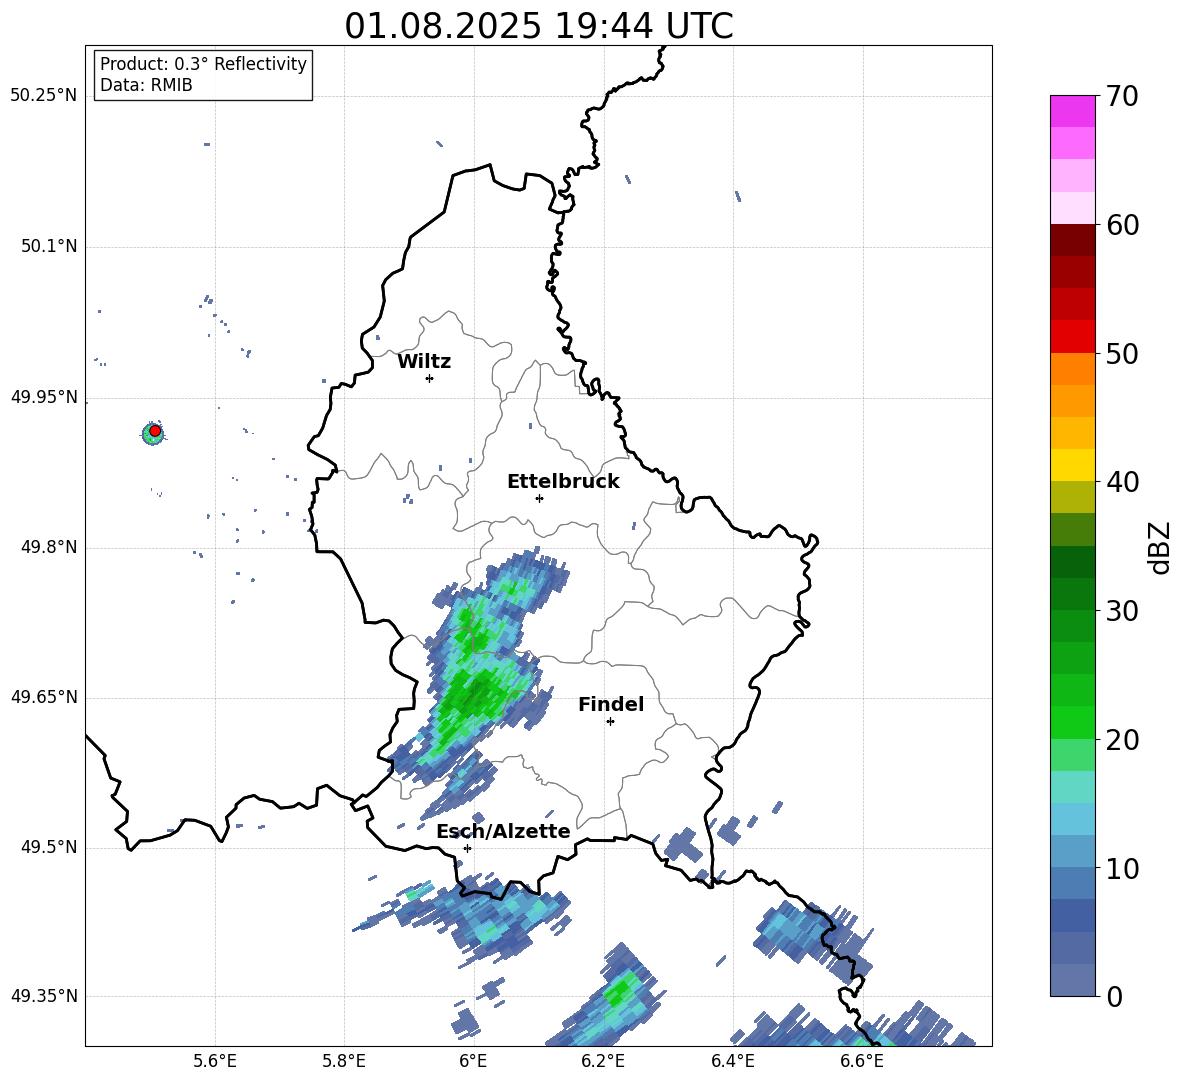1184x1081 pixels.
Task: Click the colorbar value 40
Action: pyautogui.click(x=1122, y=482)
